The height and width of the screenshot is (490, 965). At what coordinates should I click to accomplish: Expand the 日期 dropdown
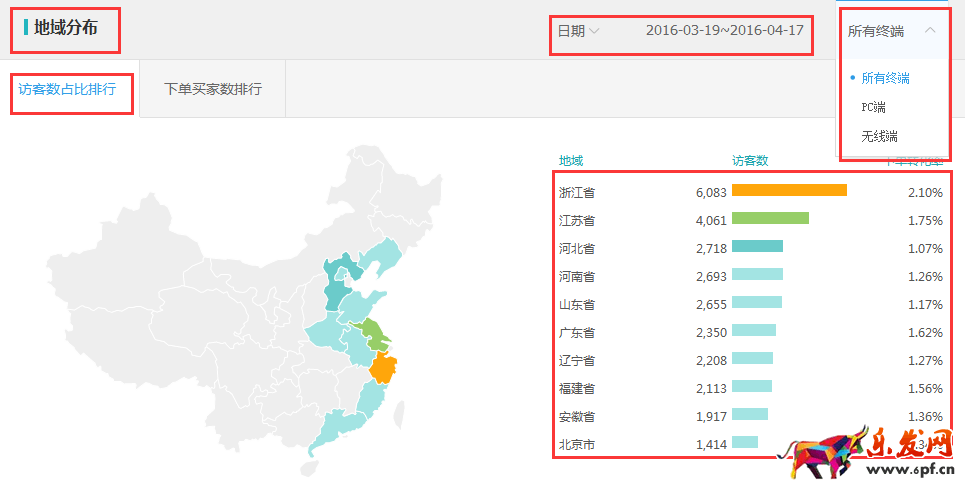[578, 31]
